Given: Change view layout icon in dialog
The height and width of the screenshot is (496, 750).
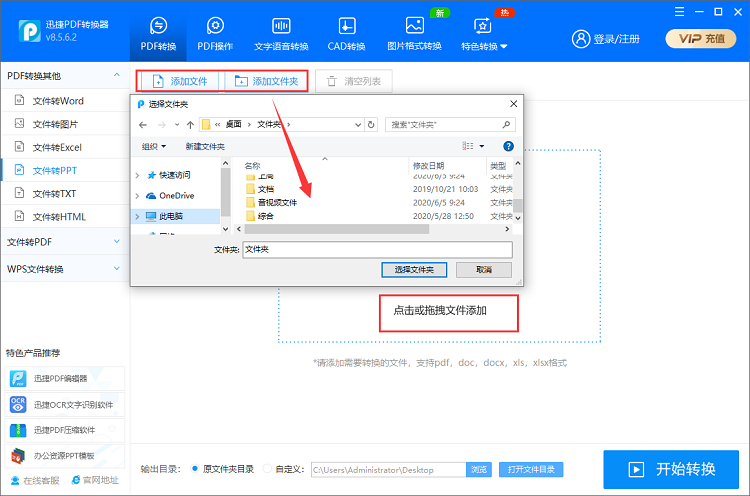Looking at the screenshot, I should point(468,146).
